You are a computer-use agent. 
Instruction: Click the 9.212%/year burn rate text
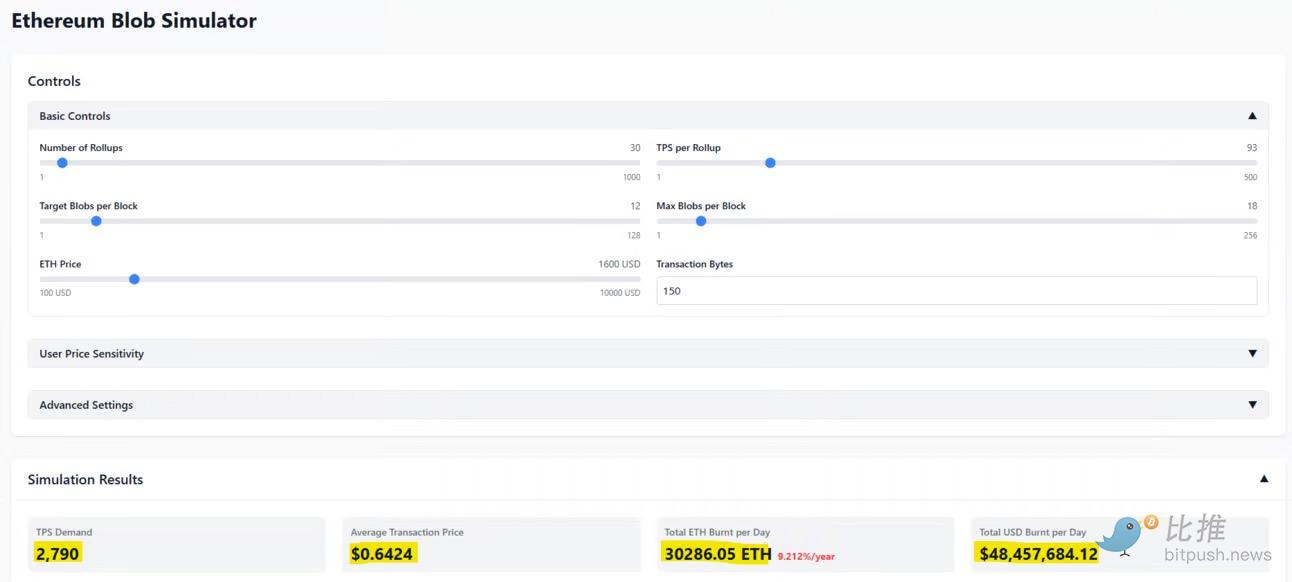point(806,556)
